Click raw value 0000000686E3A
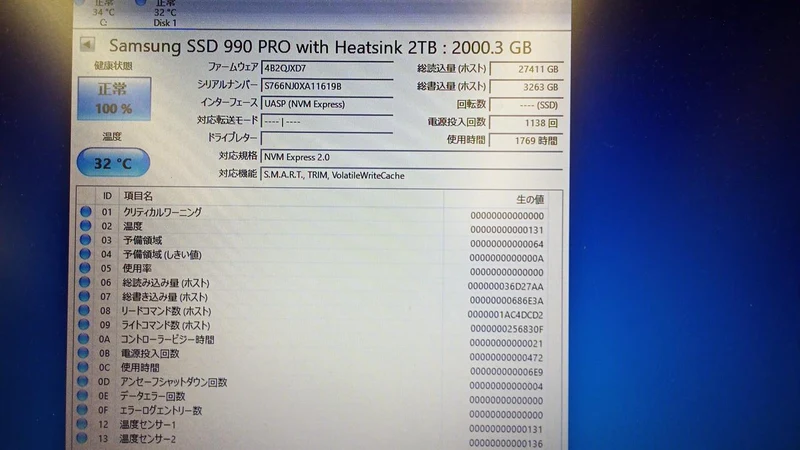 click(507, 301)
